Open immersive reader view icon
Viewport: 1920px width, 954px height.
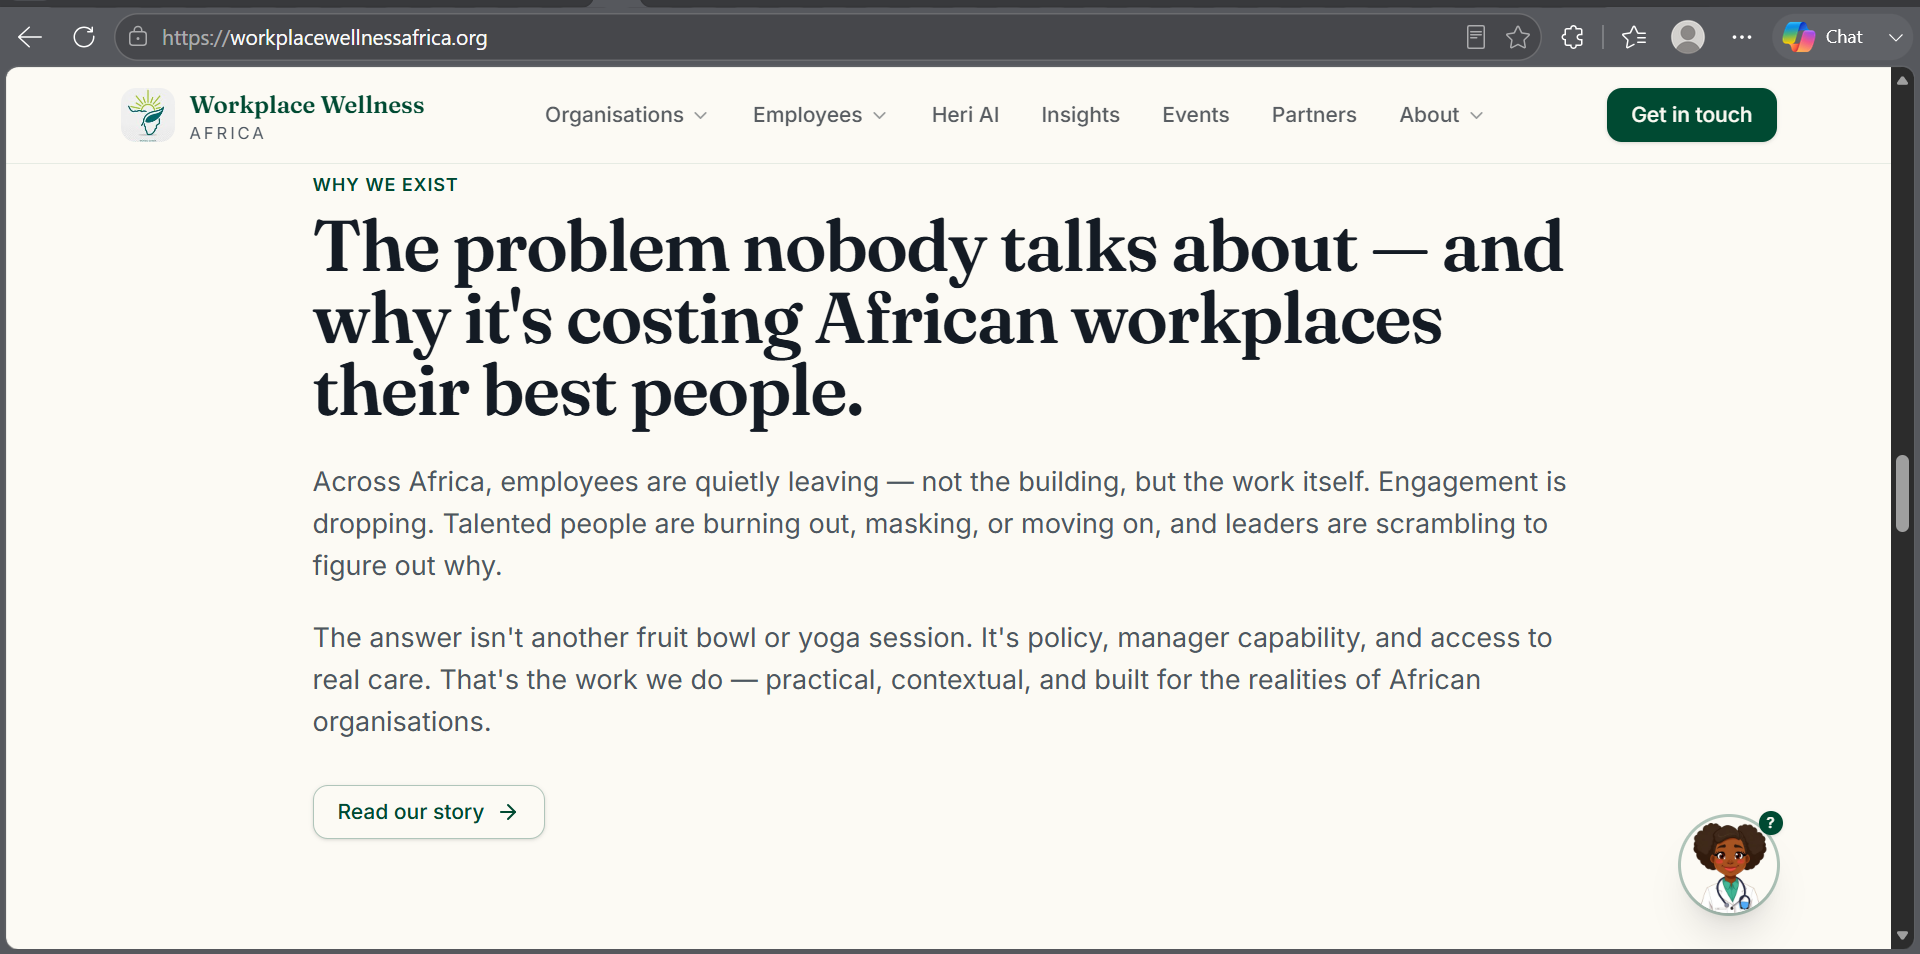(1475, 38)
